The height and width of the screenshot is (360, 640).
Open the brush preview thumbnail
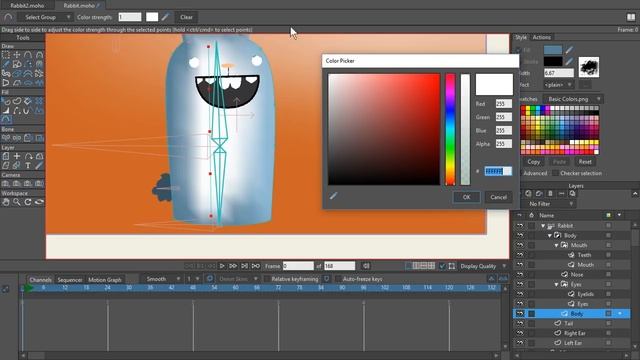pyautogui.click(x=589, y=67)
